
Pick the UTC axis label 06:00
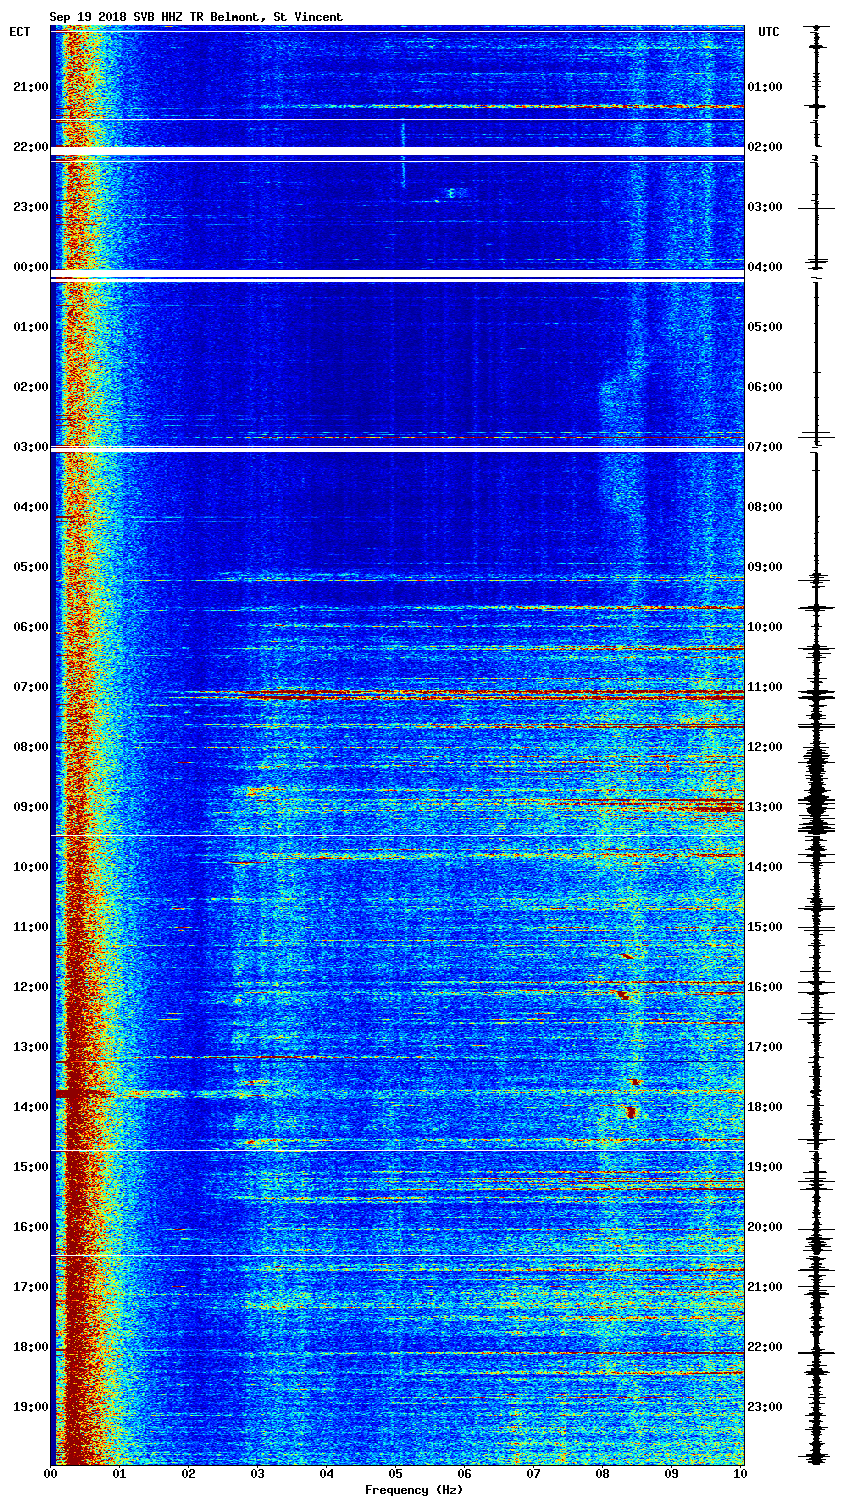pyautogui.click(x=764, y=387)
